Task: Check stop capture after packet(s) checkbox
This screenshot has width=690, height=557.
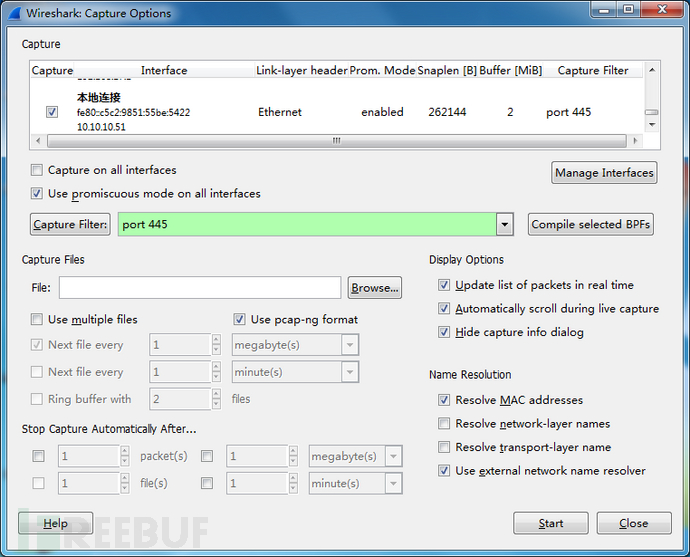Action: [x=38, y=456]
